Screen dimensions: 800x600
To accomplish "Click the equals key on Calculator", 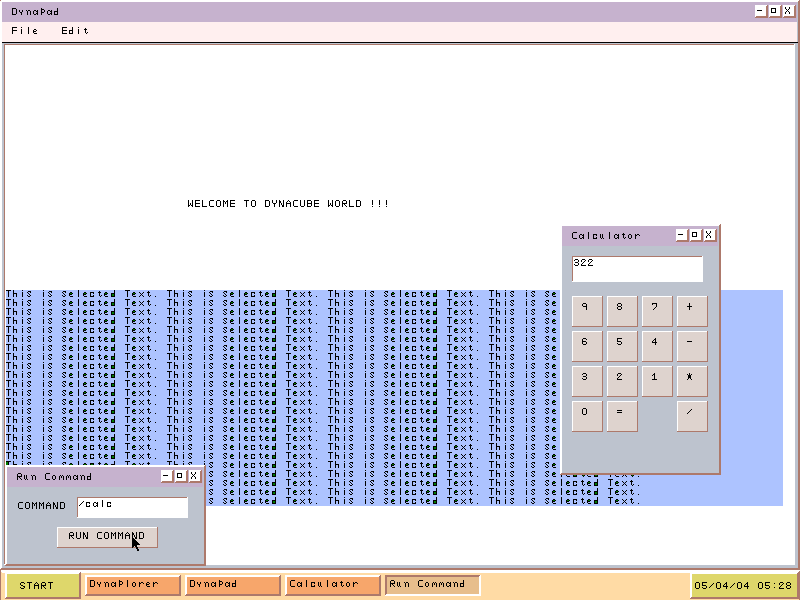I will [622, 416].
